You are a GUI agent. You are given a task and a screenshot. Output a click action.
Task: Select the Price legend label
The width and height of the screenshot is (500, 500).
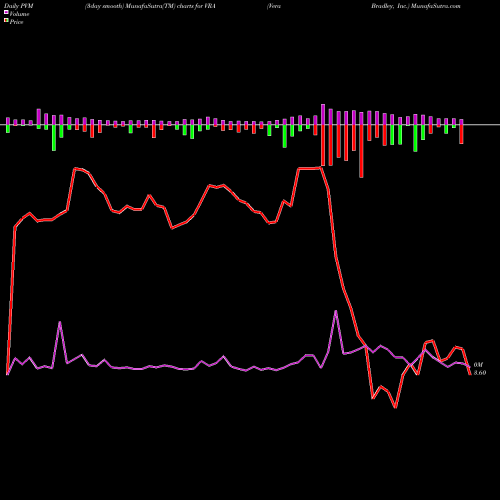[x=16, y=22]
